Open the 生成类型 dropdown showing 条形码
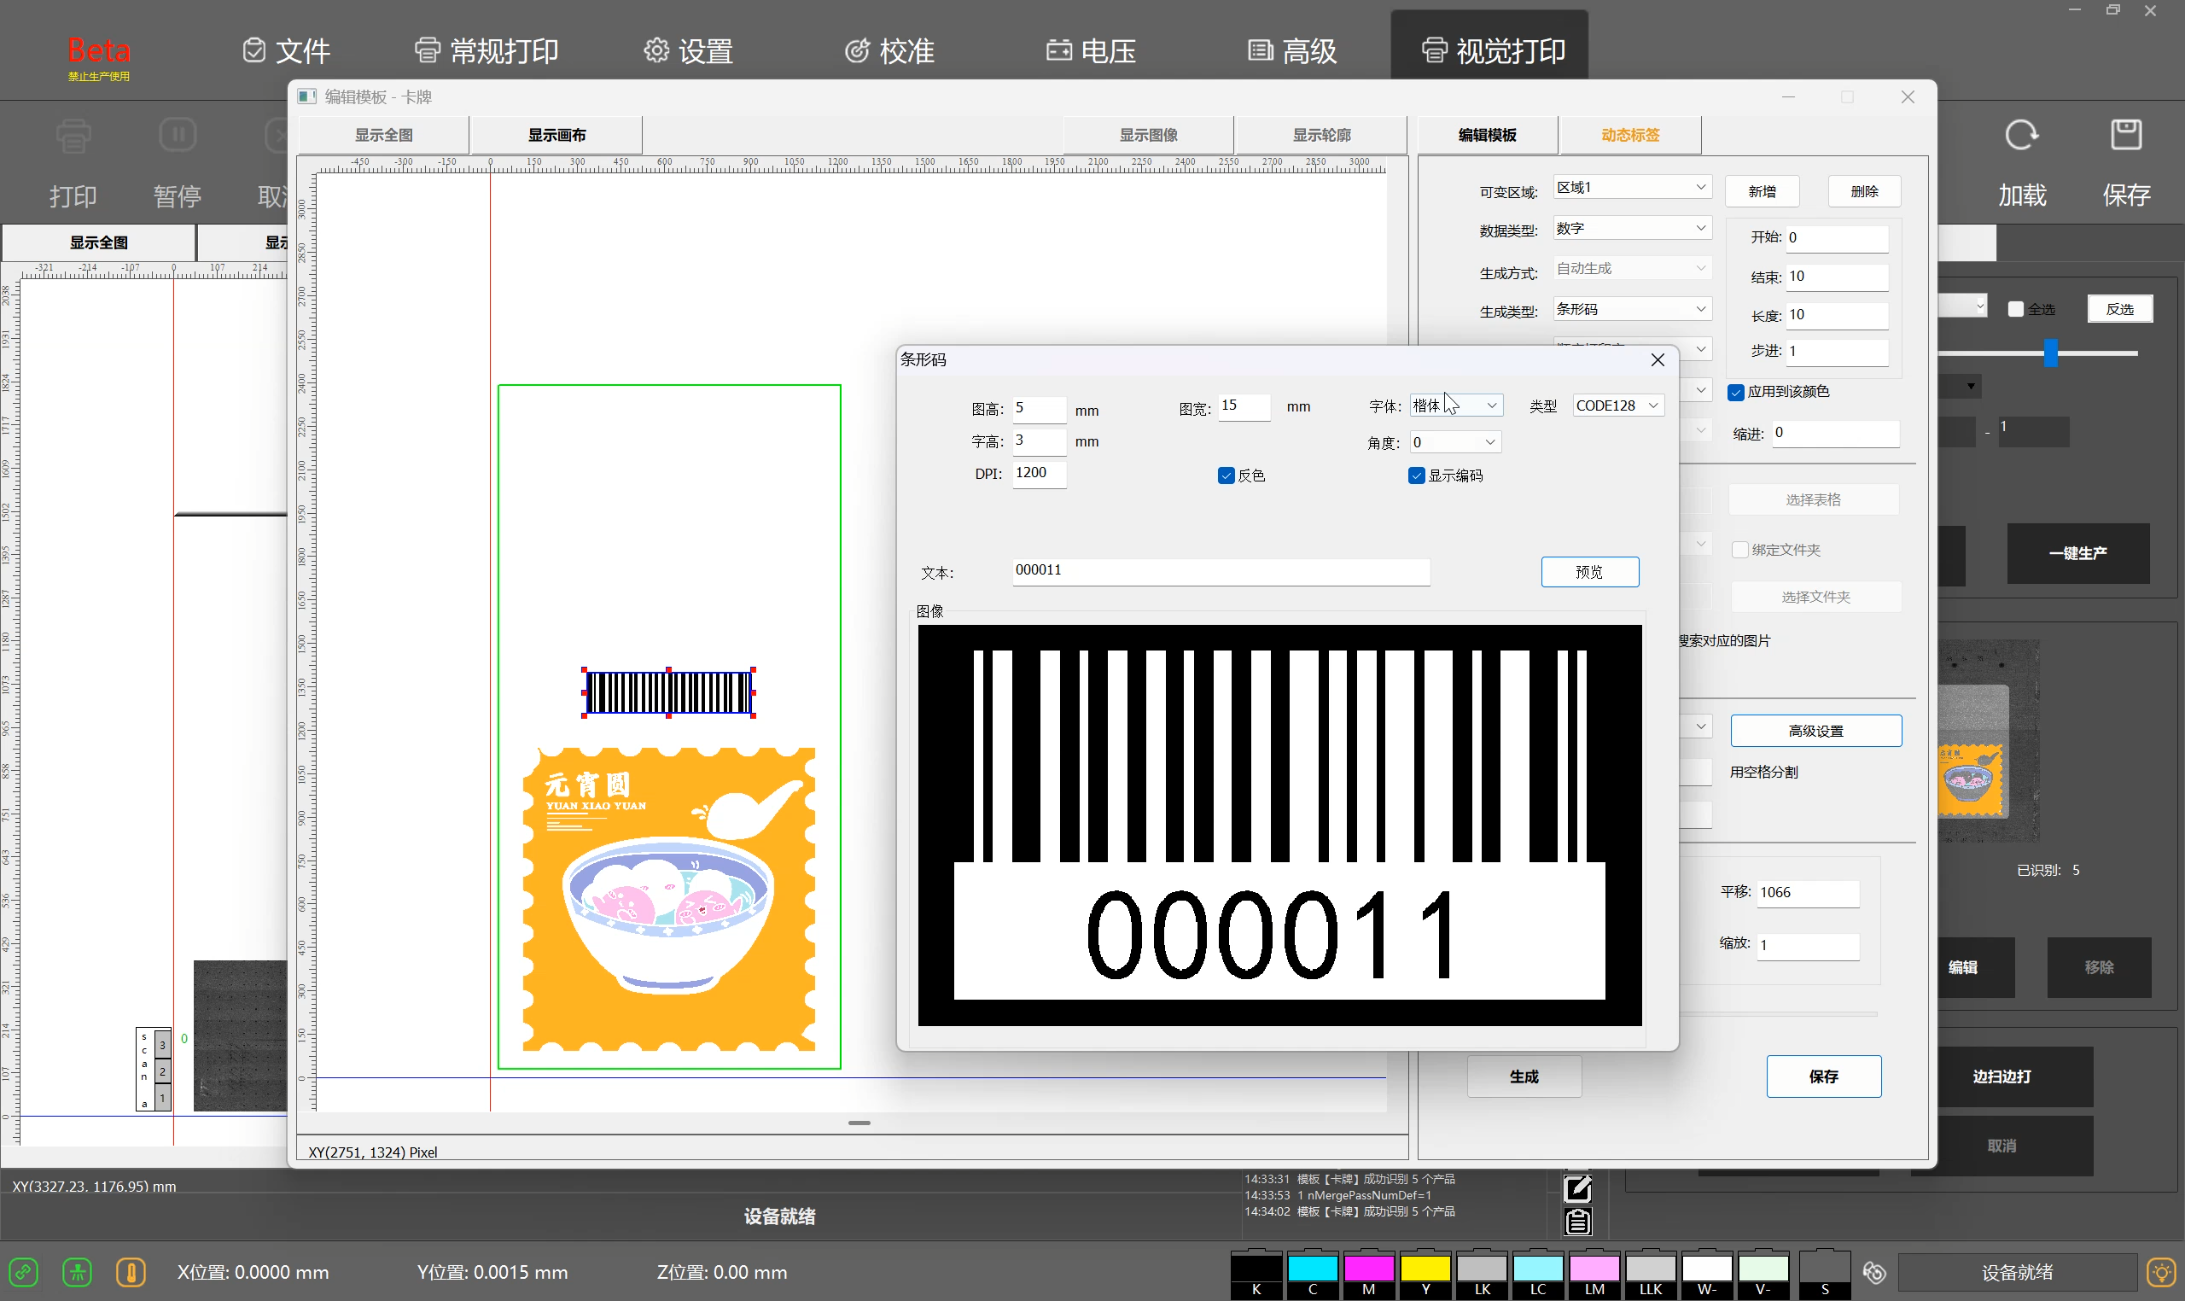2185x1301 pixels. tap(1632, 310)
